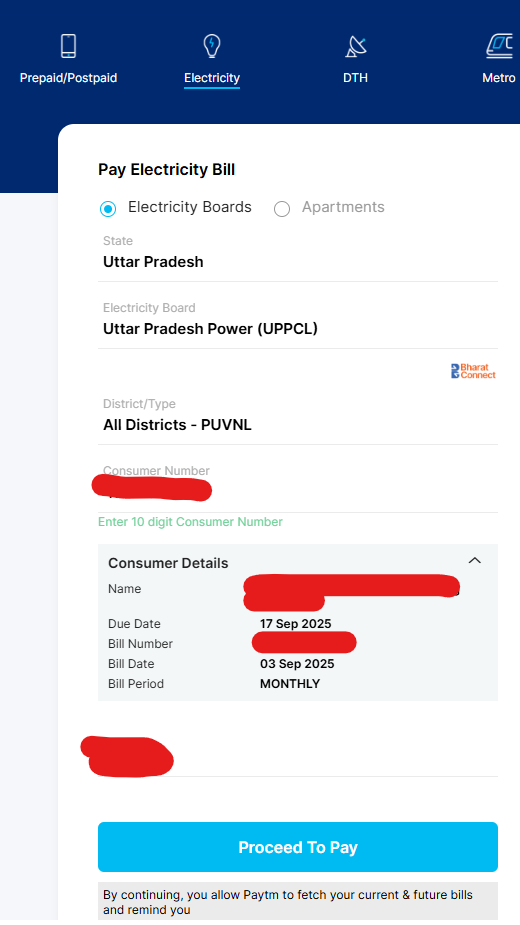
Task: Open the State dropdown showing Uttar Pradesh
Action: point(298,255)
